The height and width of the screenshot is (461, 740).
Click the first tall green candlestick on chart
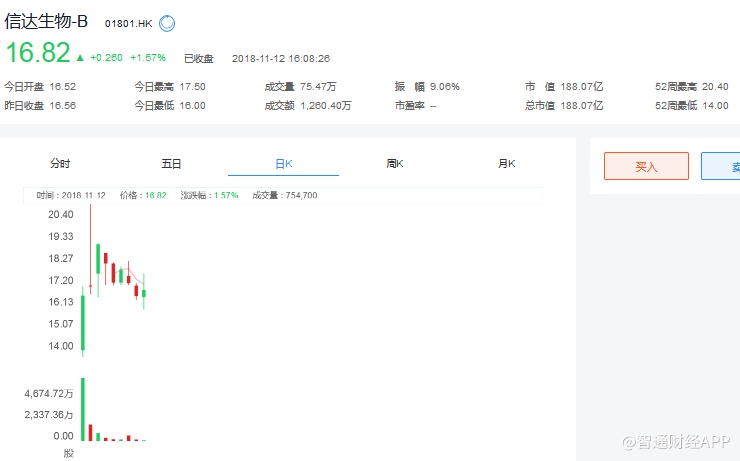point(83,323)
